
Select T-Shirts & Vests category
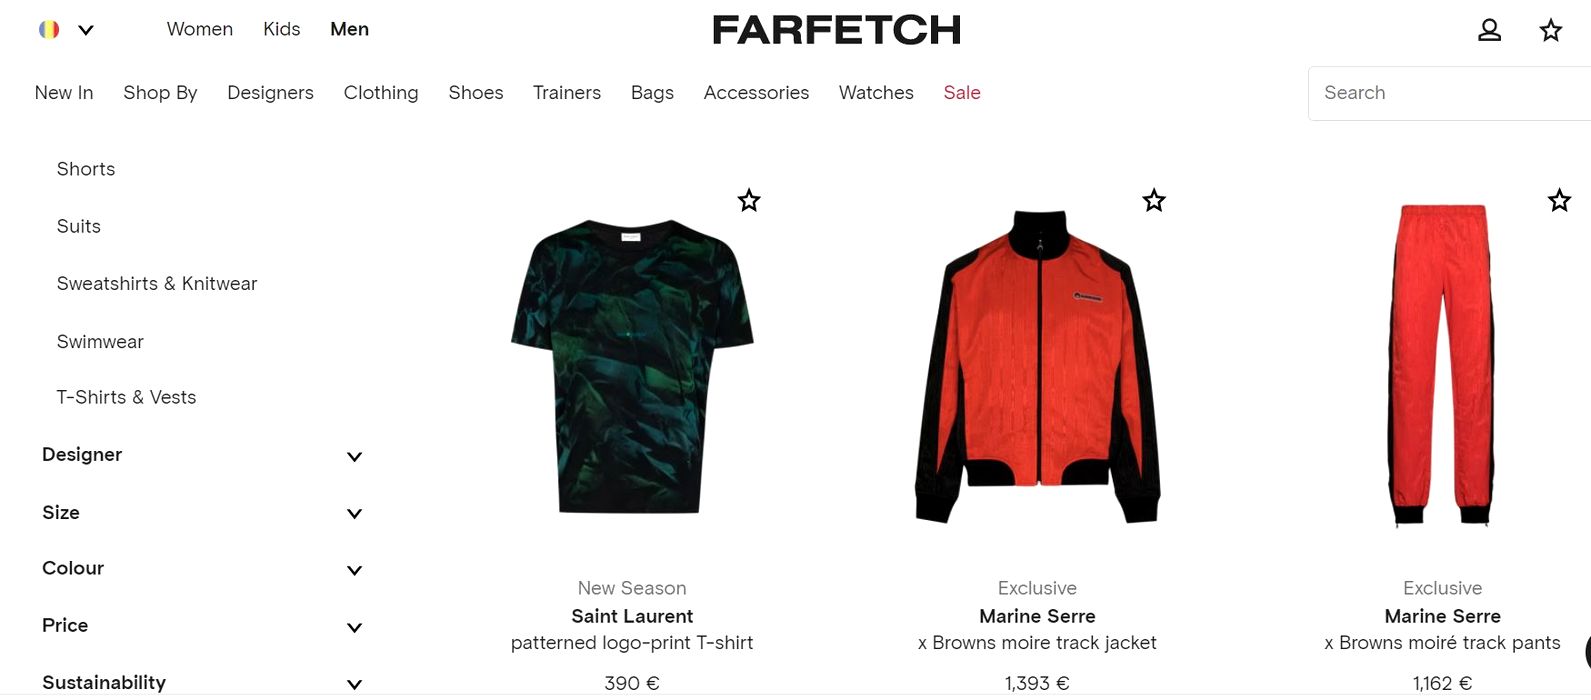click(x=126, y=398)
